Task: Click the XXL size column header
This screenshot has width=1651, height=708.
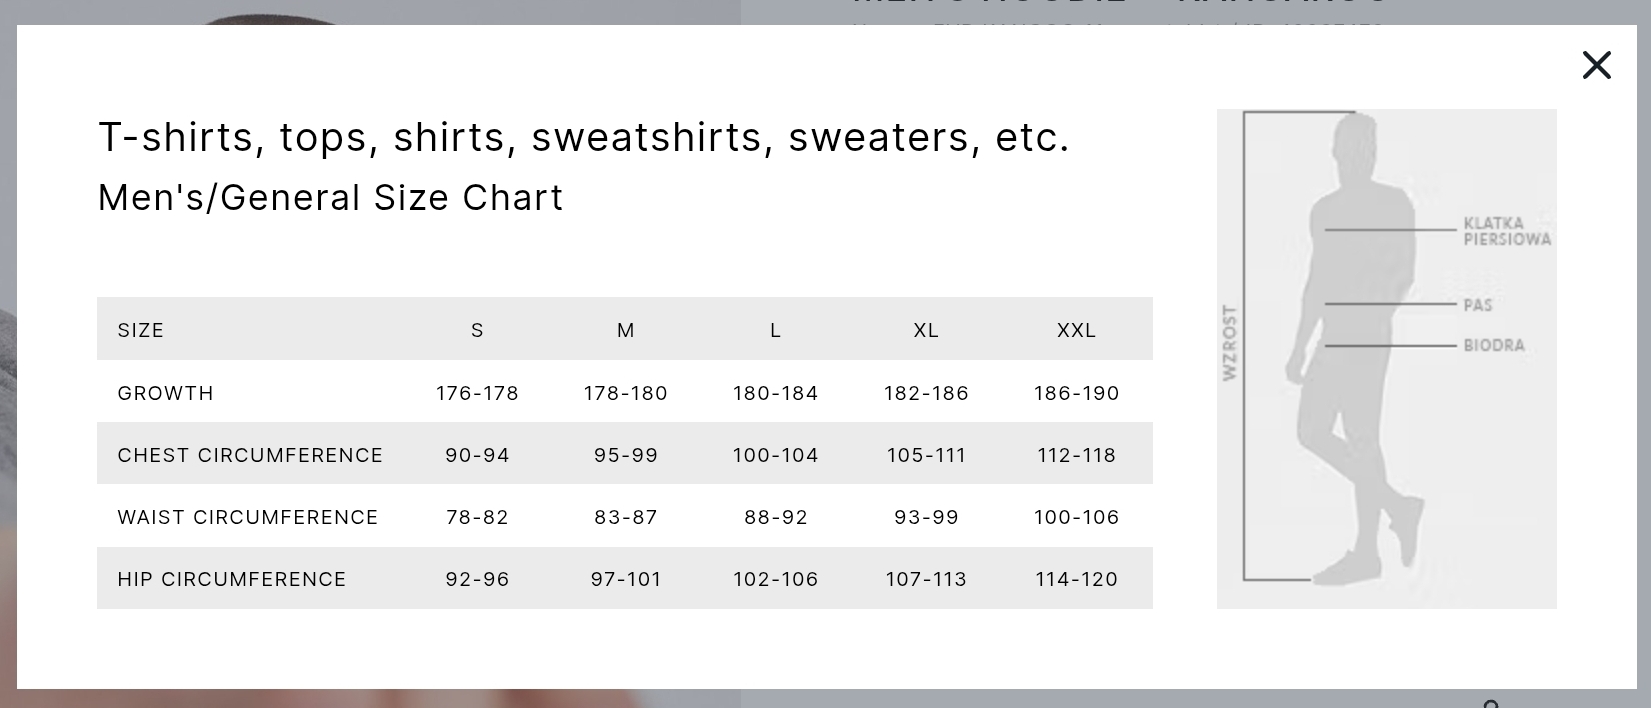Action: point(1076,330)
